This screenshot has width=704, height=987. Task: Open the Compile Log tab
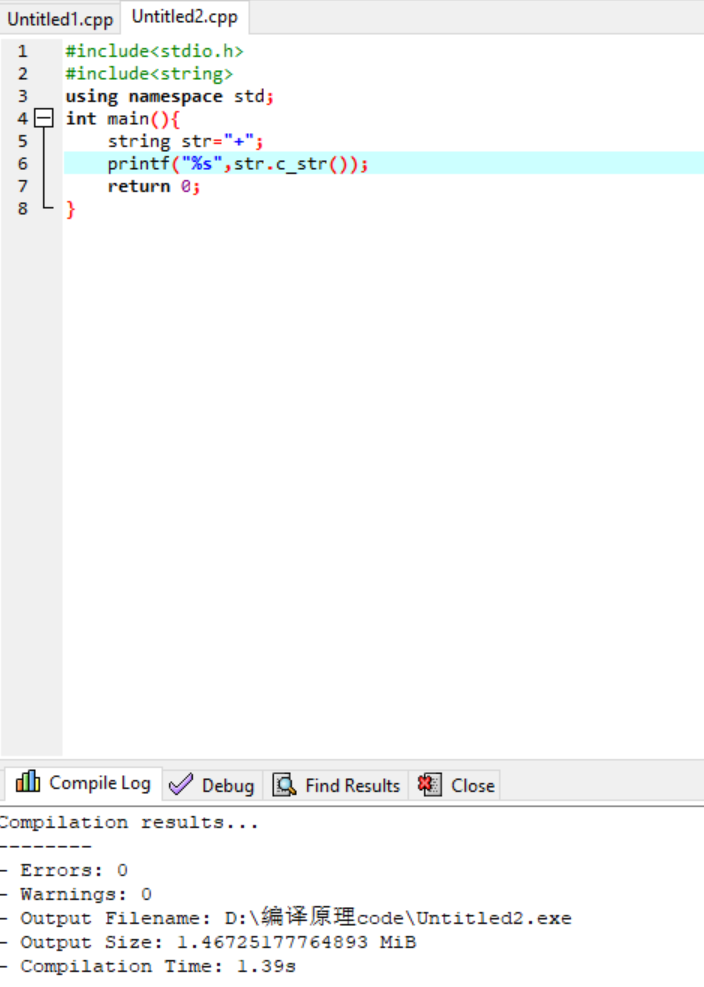point(83,783)
